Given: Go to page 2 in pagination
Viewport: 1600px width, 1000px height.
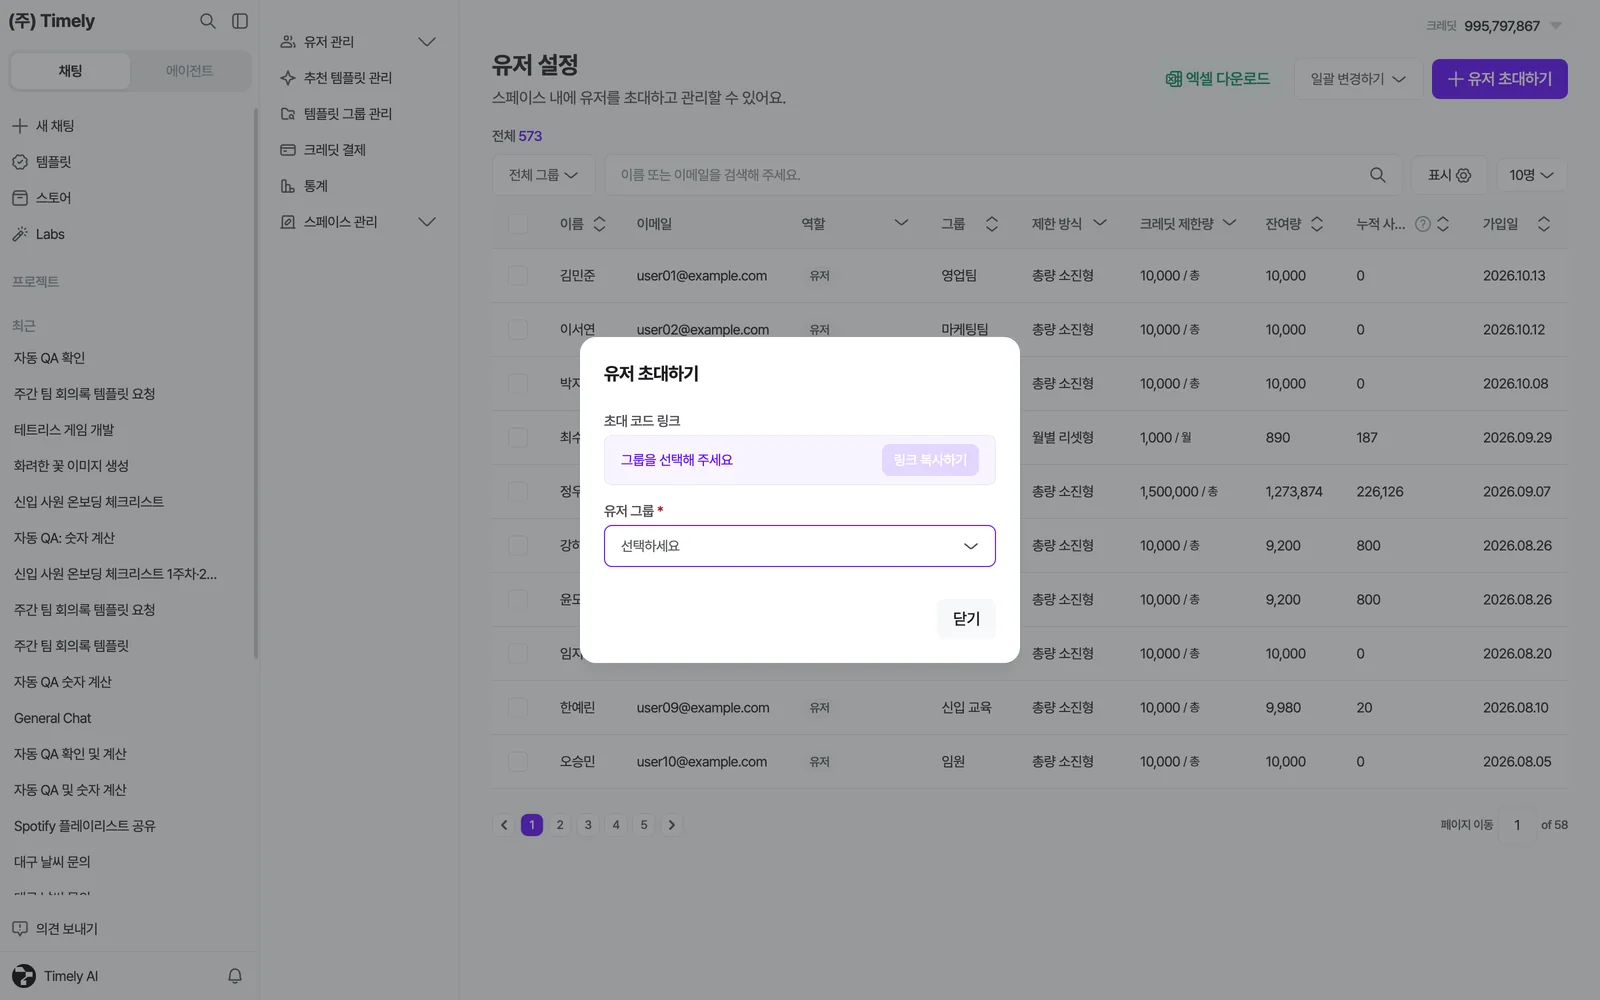Looking at the screenshot, I should coord(560,825).
